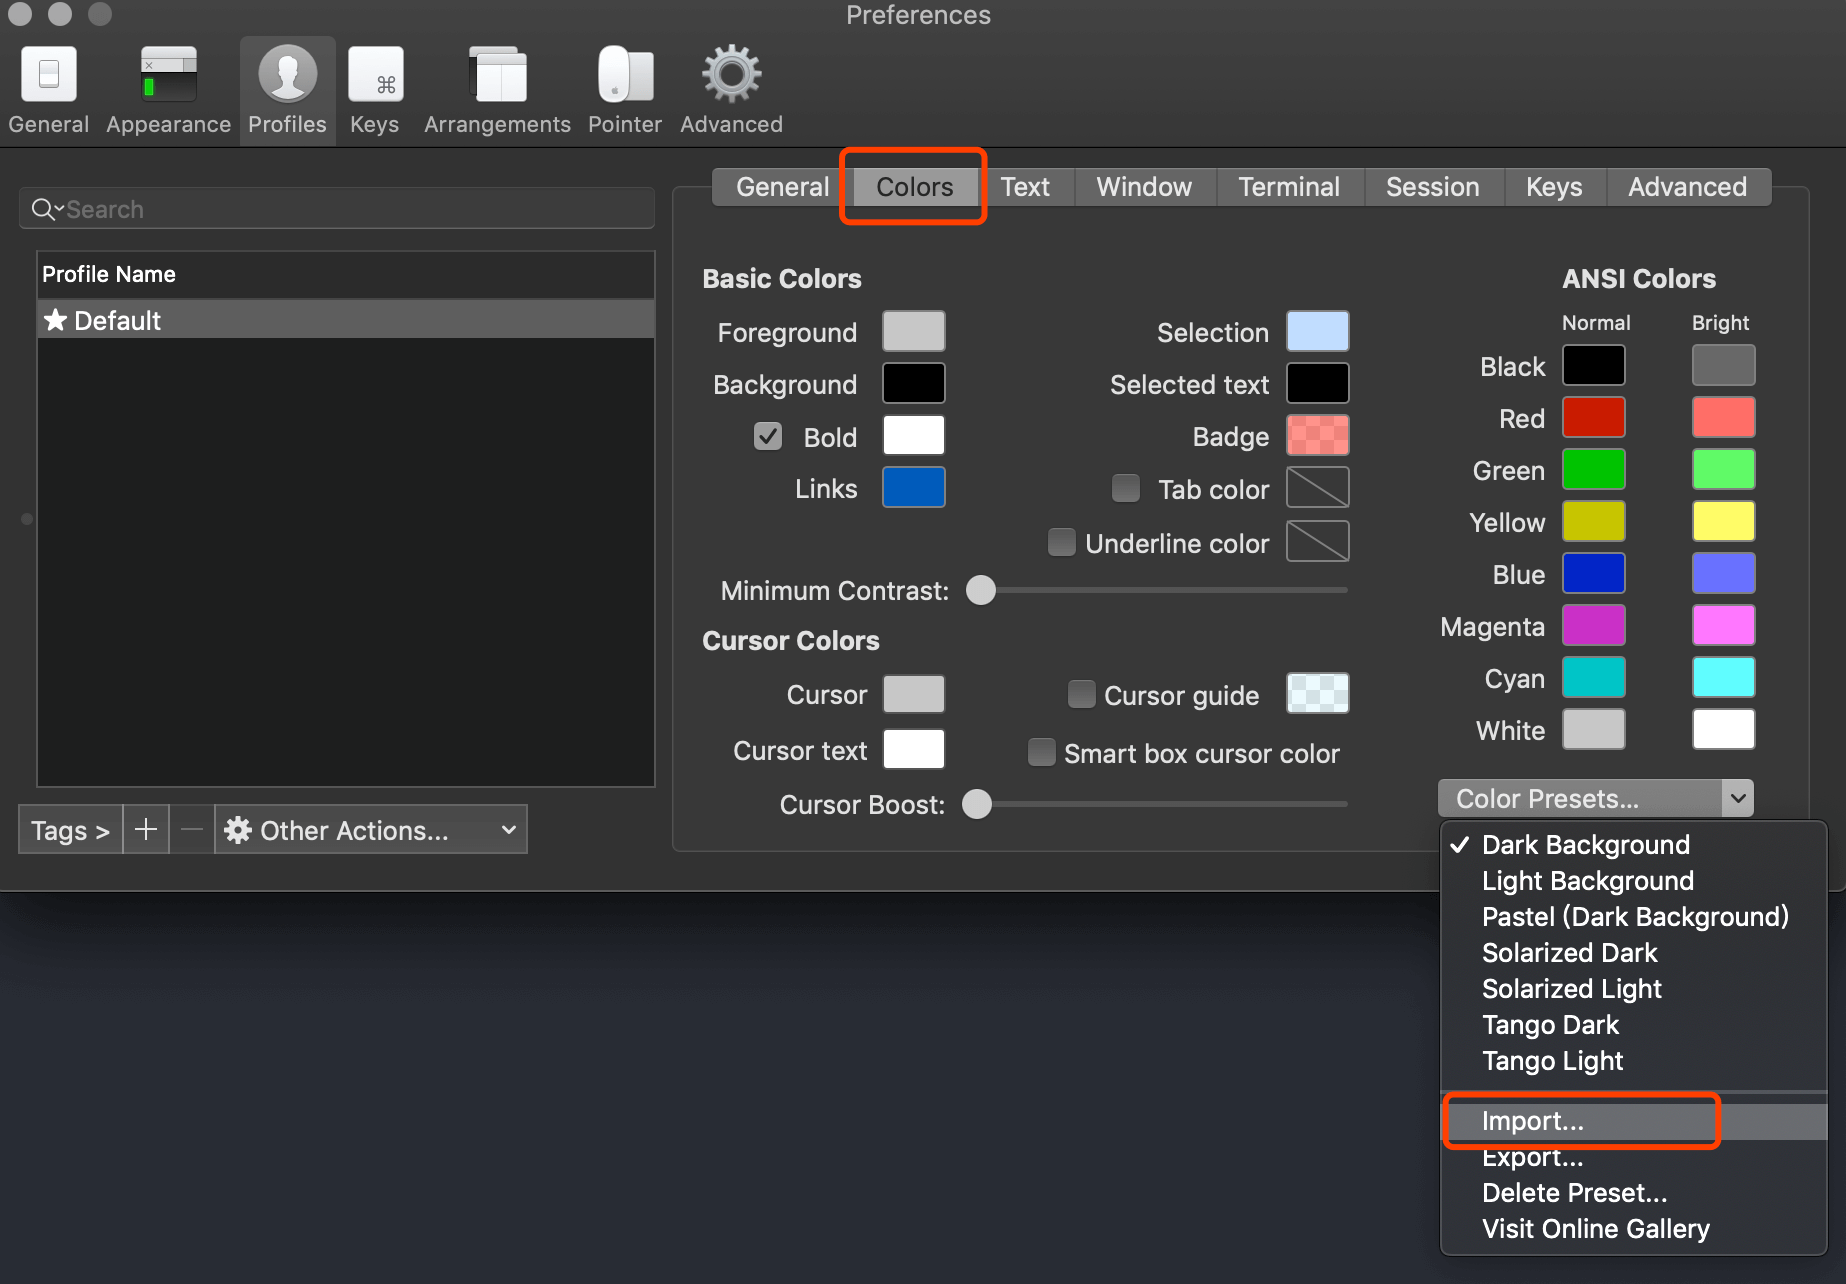Screen dimensions: 1846x1284
Task: Open the Pointer preferences pane
Action: [x=625, y=90]
